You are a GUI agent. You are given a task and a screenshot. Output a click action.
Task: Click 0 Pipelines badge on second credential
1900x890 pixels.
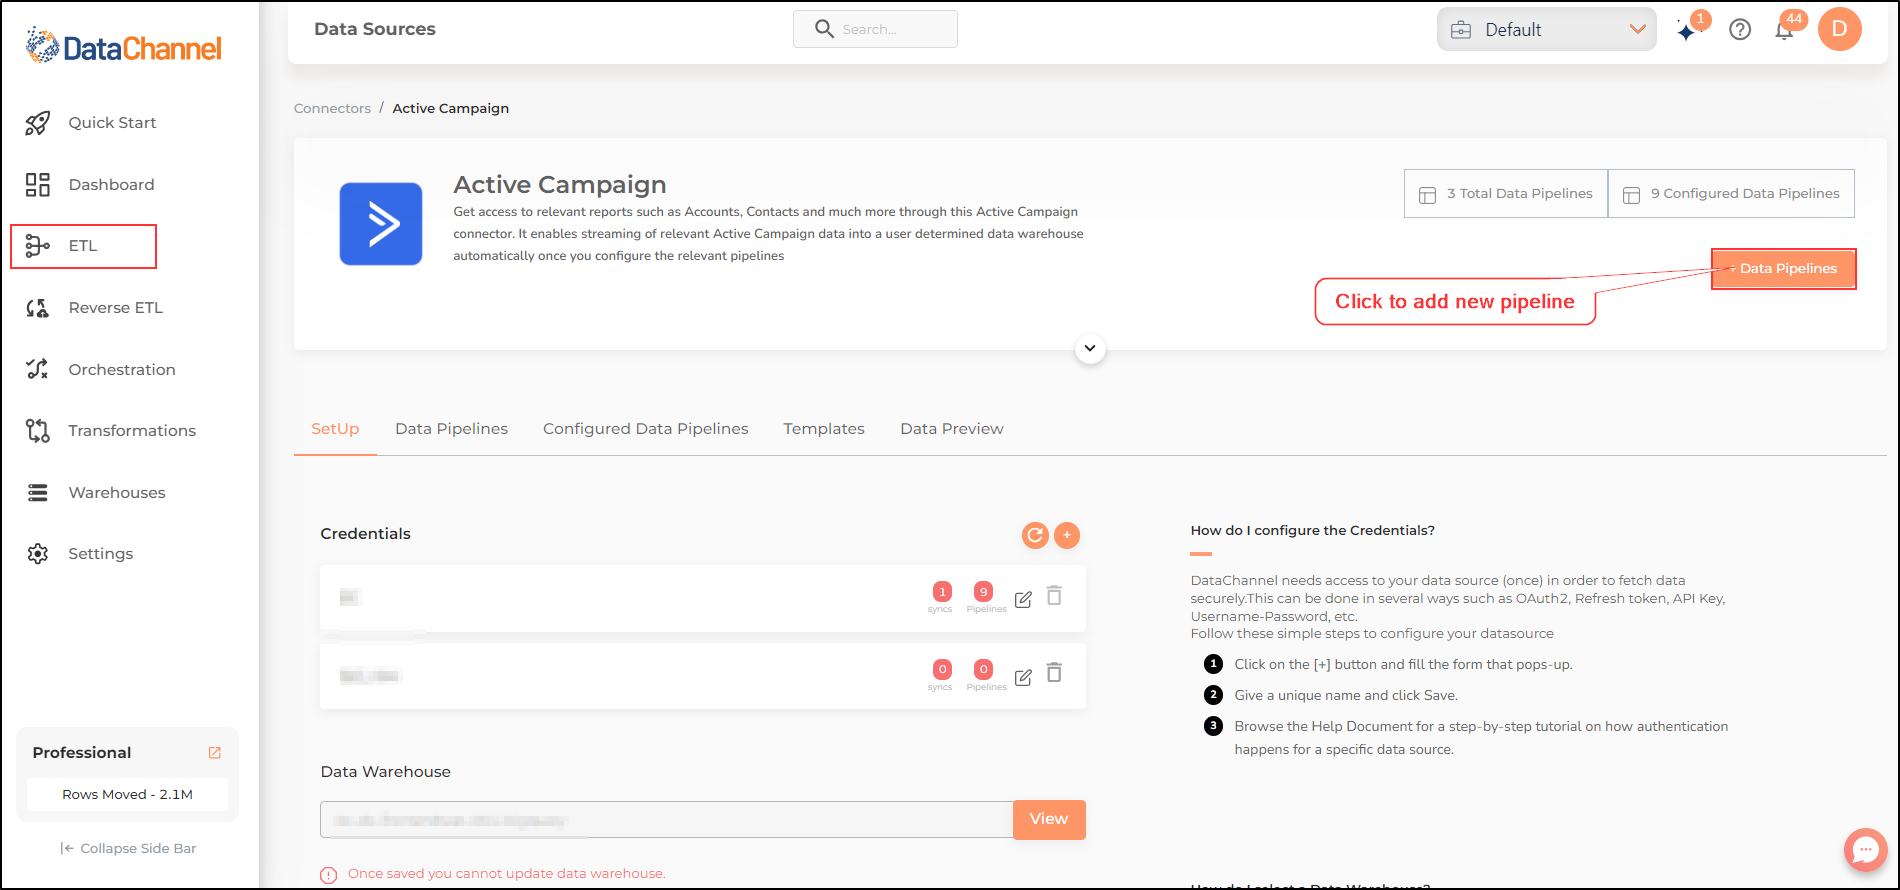click(984, 670)
